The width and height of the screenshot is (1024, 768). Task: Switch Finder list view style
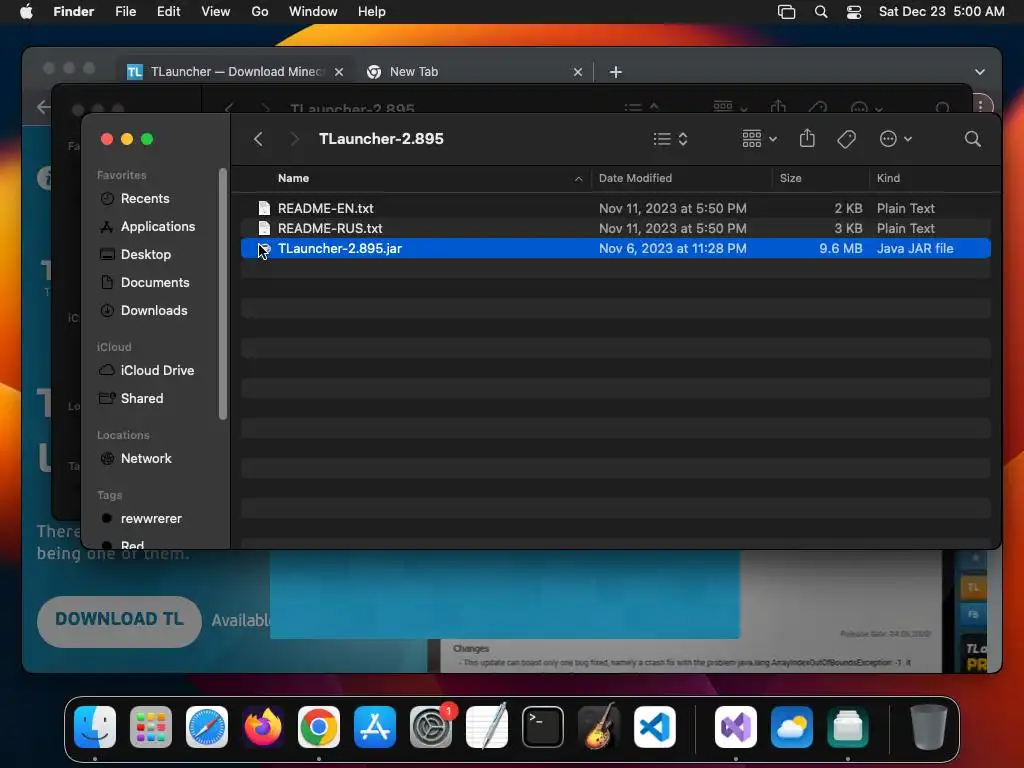pyautogui.click(x=670, y=139)
